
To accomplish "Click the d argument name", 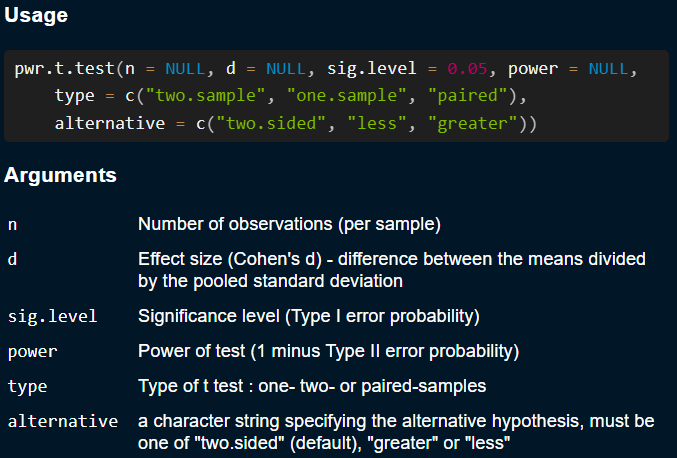I will (12, 260).
